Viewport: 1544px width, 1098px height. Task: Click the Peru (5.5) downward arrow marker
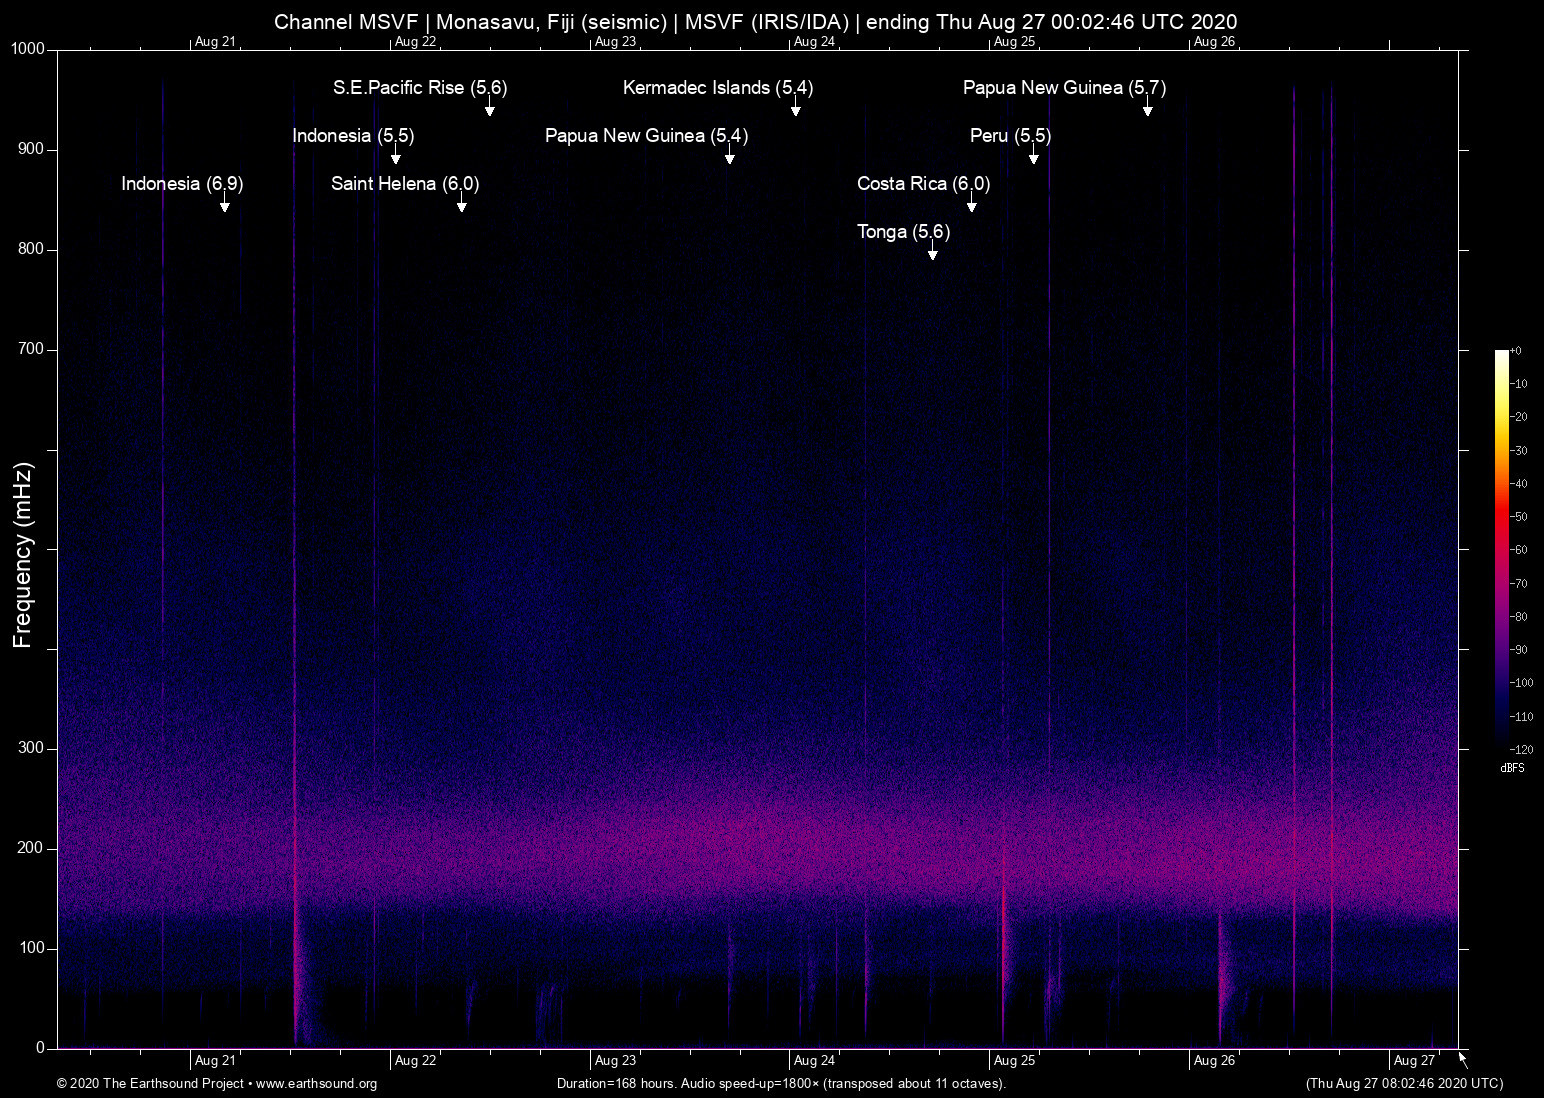(1034, 157)
